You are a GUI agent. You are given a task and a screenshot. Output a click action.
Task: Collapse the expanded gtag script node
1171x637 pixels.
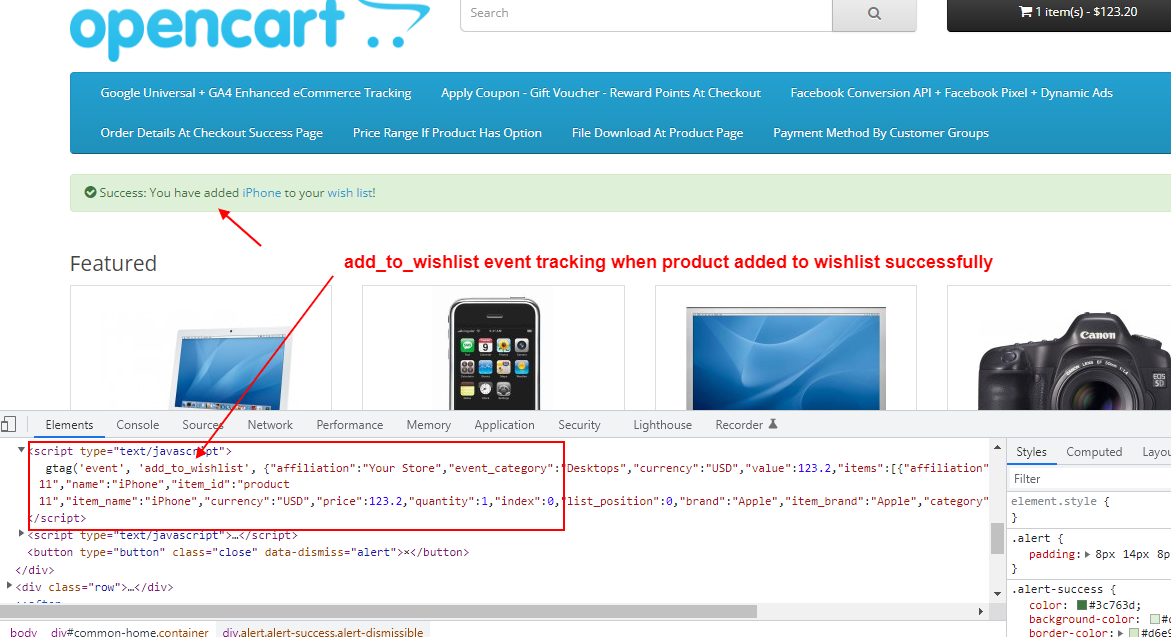[x=21, y=450]
